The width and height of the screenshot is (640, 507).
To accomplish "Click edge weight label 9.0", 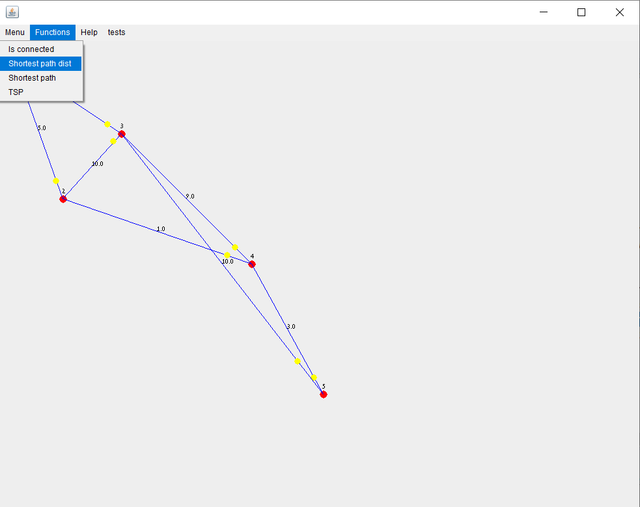I will tap(190, 196).
